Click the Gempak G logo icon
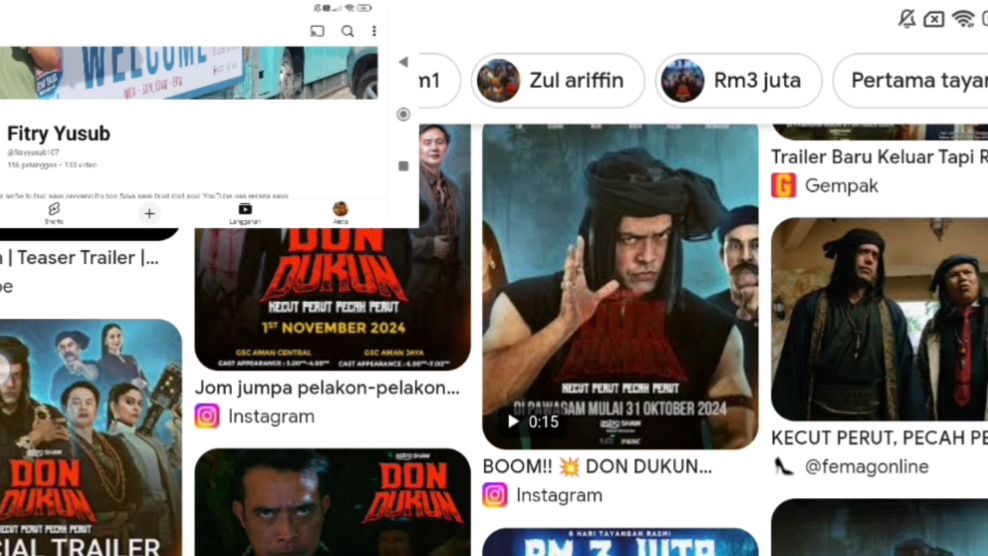 [x=784, y=186]
